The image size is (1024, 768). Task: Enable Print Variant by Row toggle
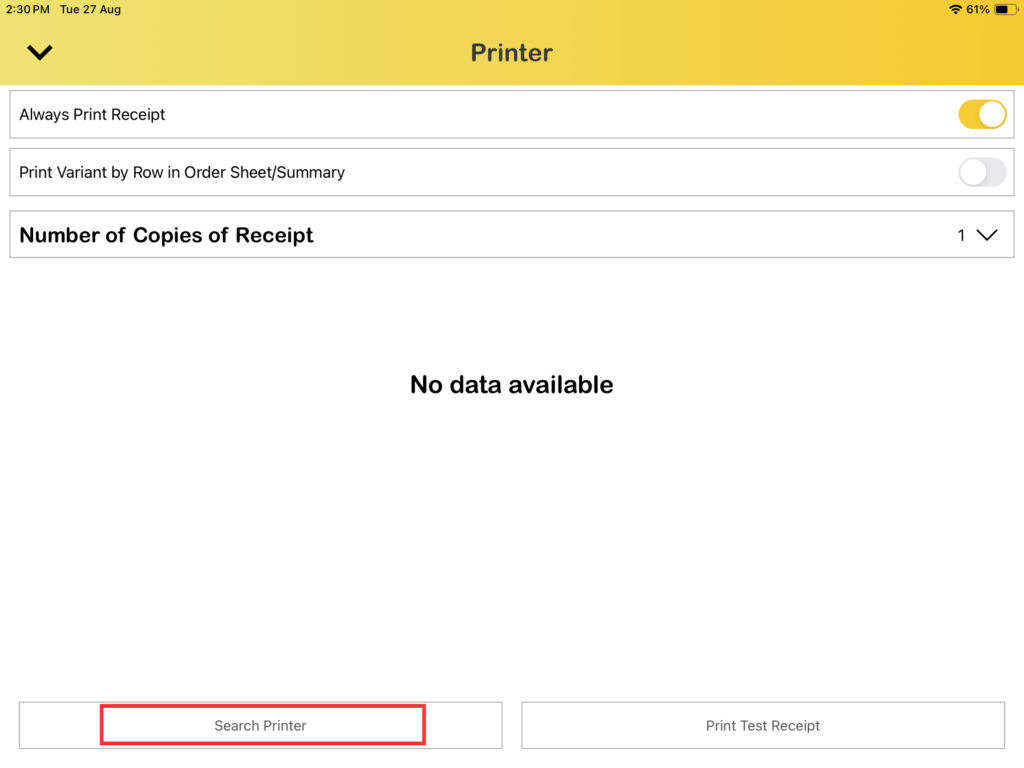pos(982,172)
